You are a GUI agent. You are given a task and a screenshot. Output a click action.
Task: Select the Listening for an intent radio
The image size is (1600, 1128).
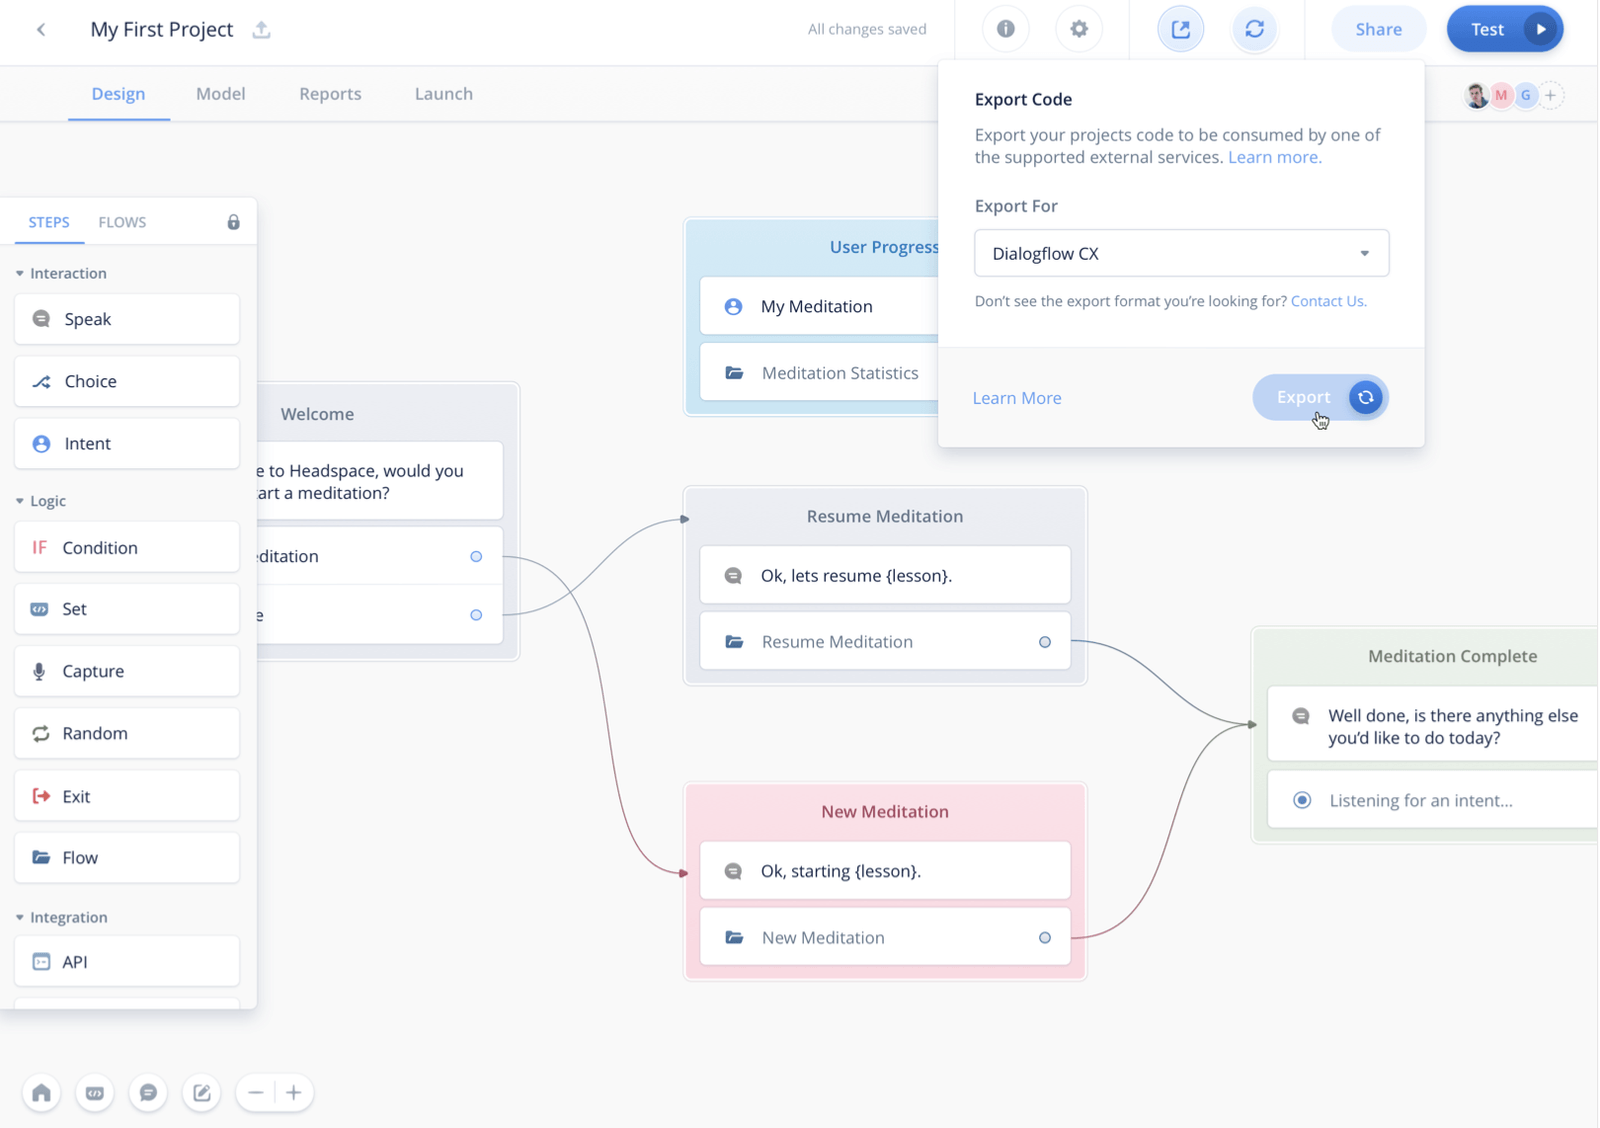click(x=1302, y=800)
